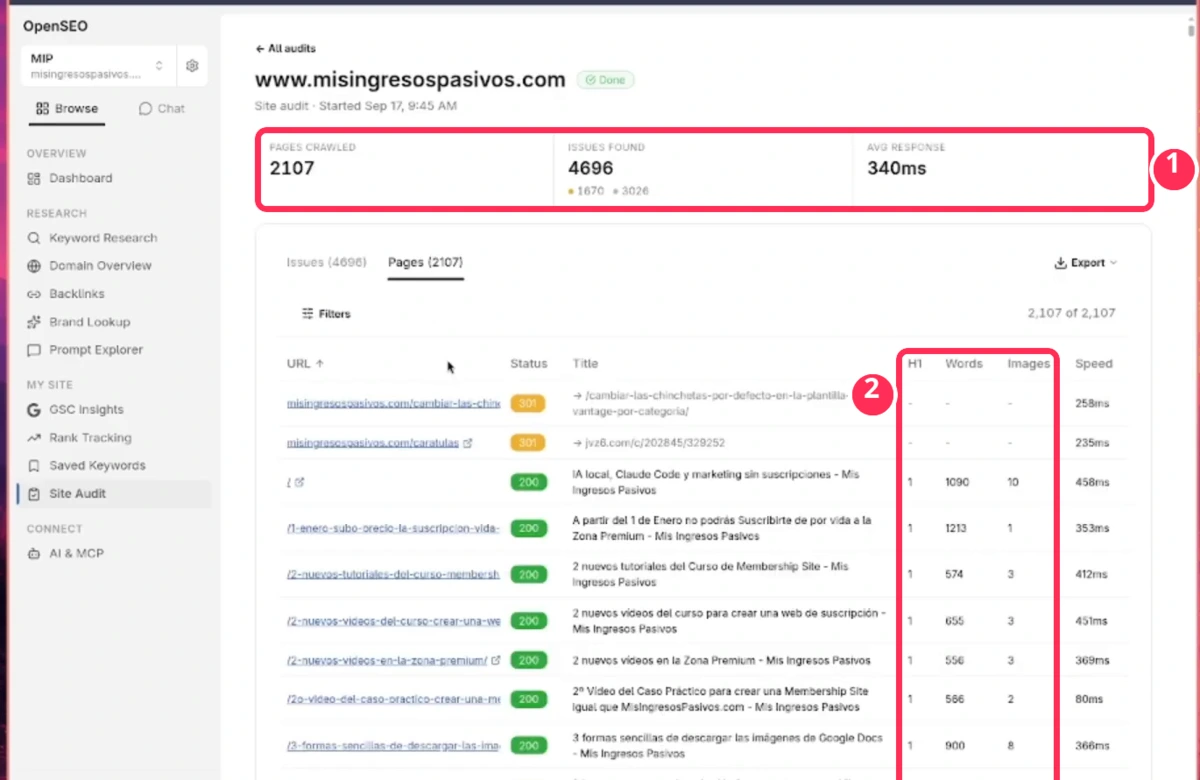1200x780 pixels.
Task: Click the Rank Tracking chart icon
Action: click(34, 437)
